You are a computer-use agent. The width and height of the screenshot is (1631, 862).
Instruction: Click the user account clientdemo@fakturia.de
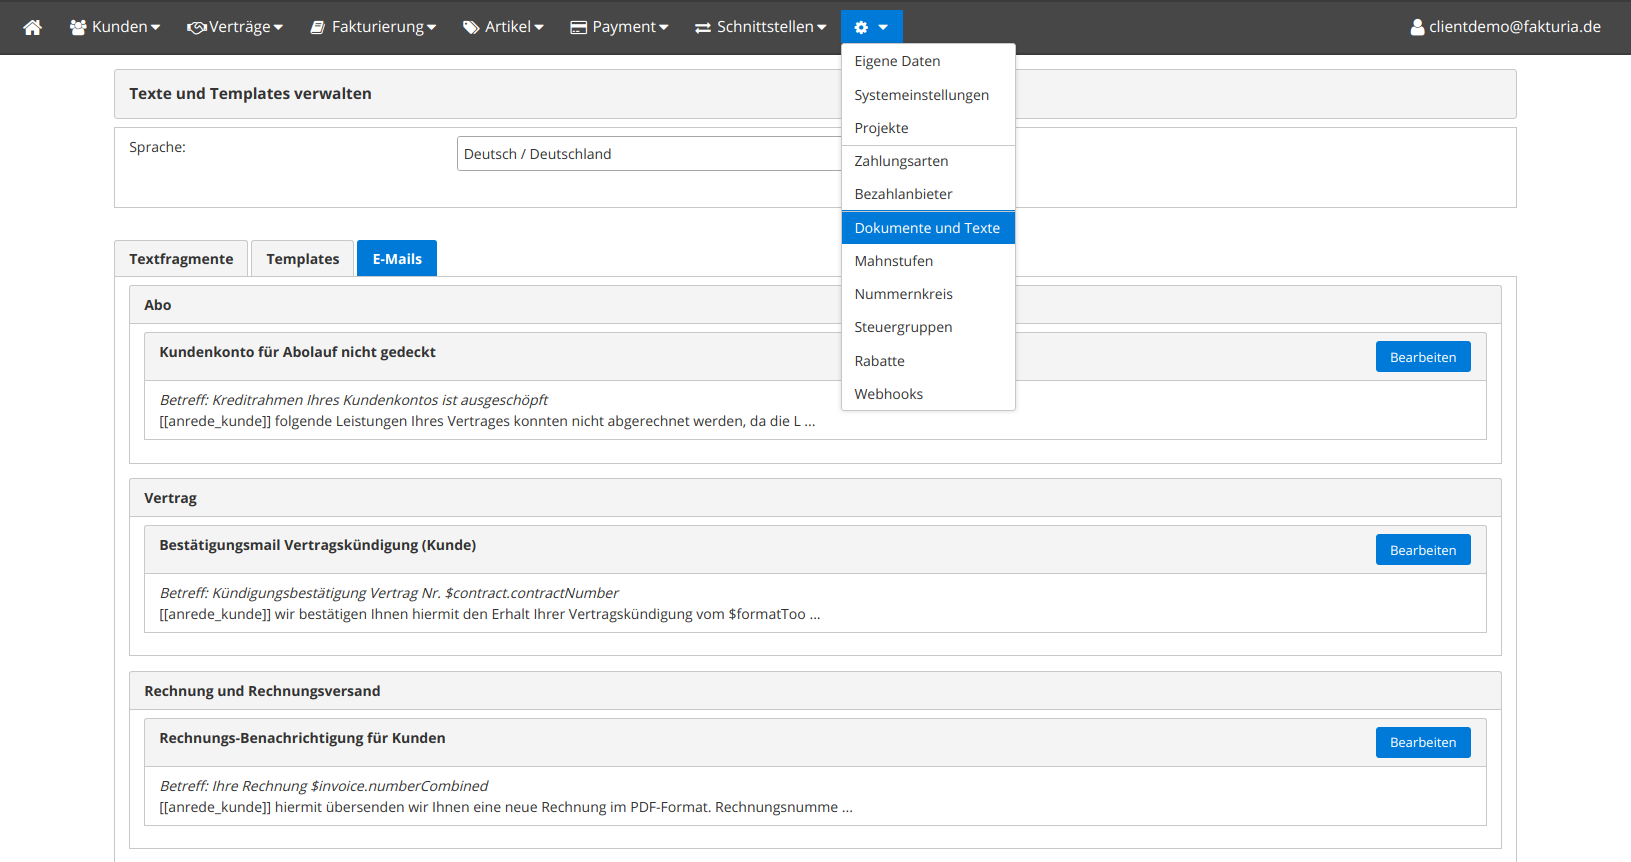tap(1505, 27)
